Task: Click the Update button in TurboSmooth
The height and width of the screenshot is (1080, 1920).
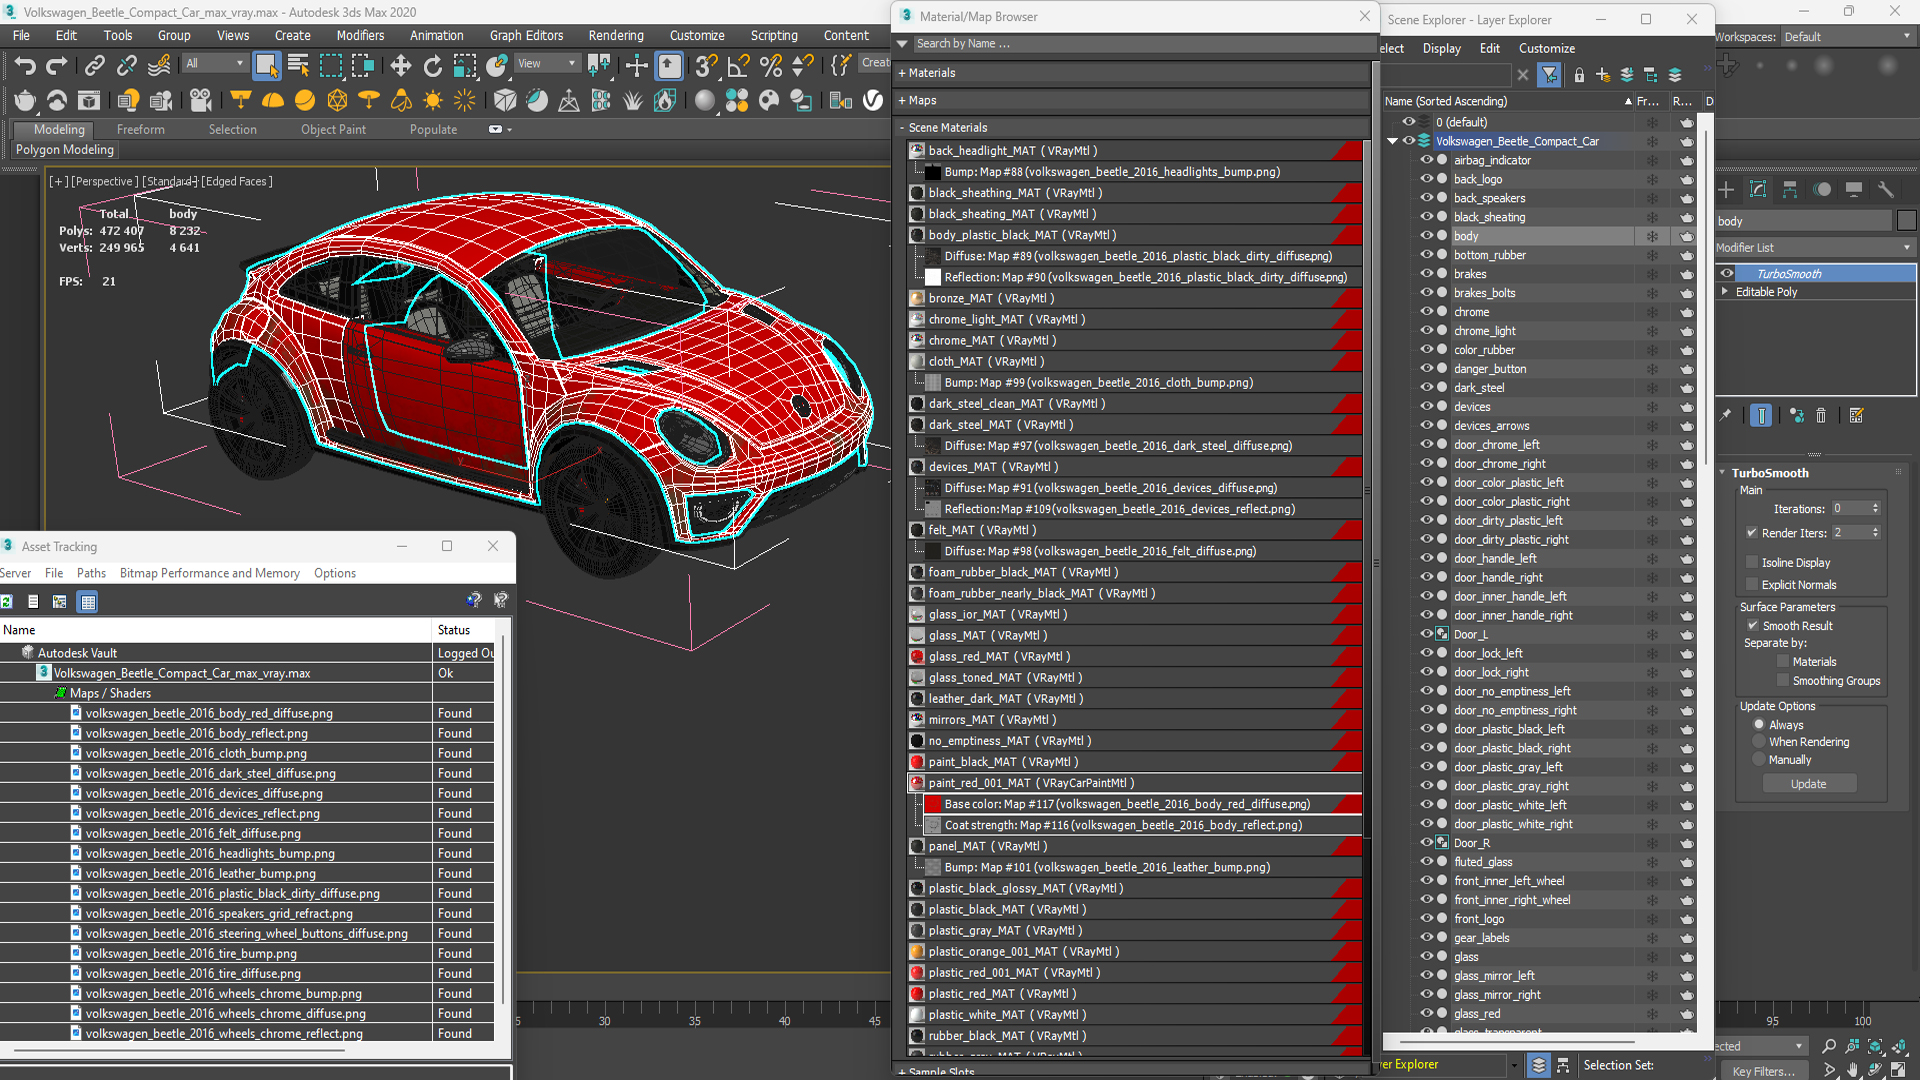Action: point(1808,784)
